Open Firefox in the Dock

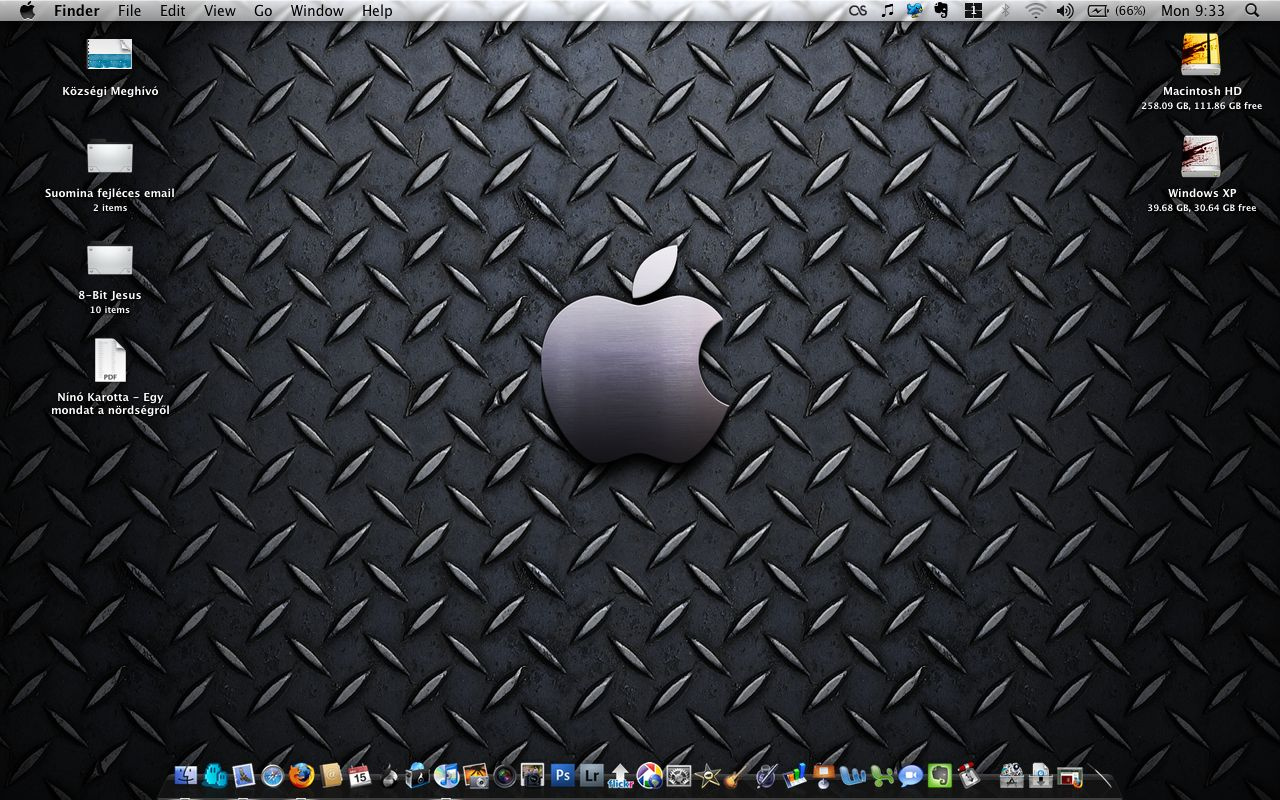pos(301,775)
